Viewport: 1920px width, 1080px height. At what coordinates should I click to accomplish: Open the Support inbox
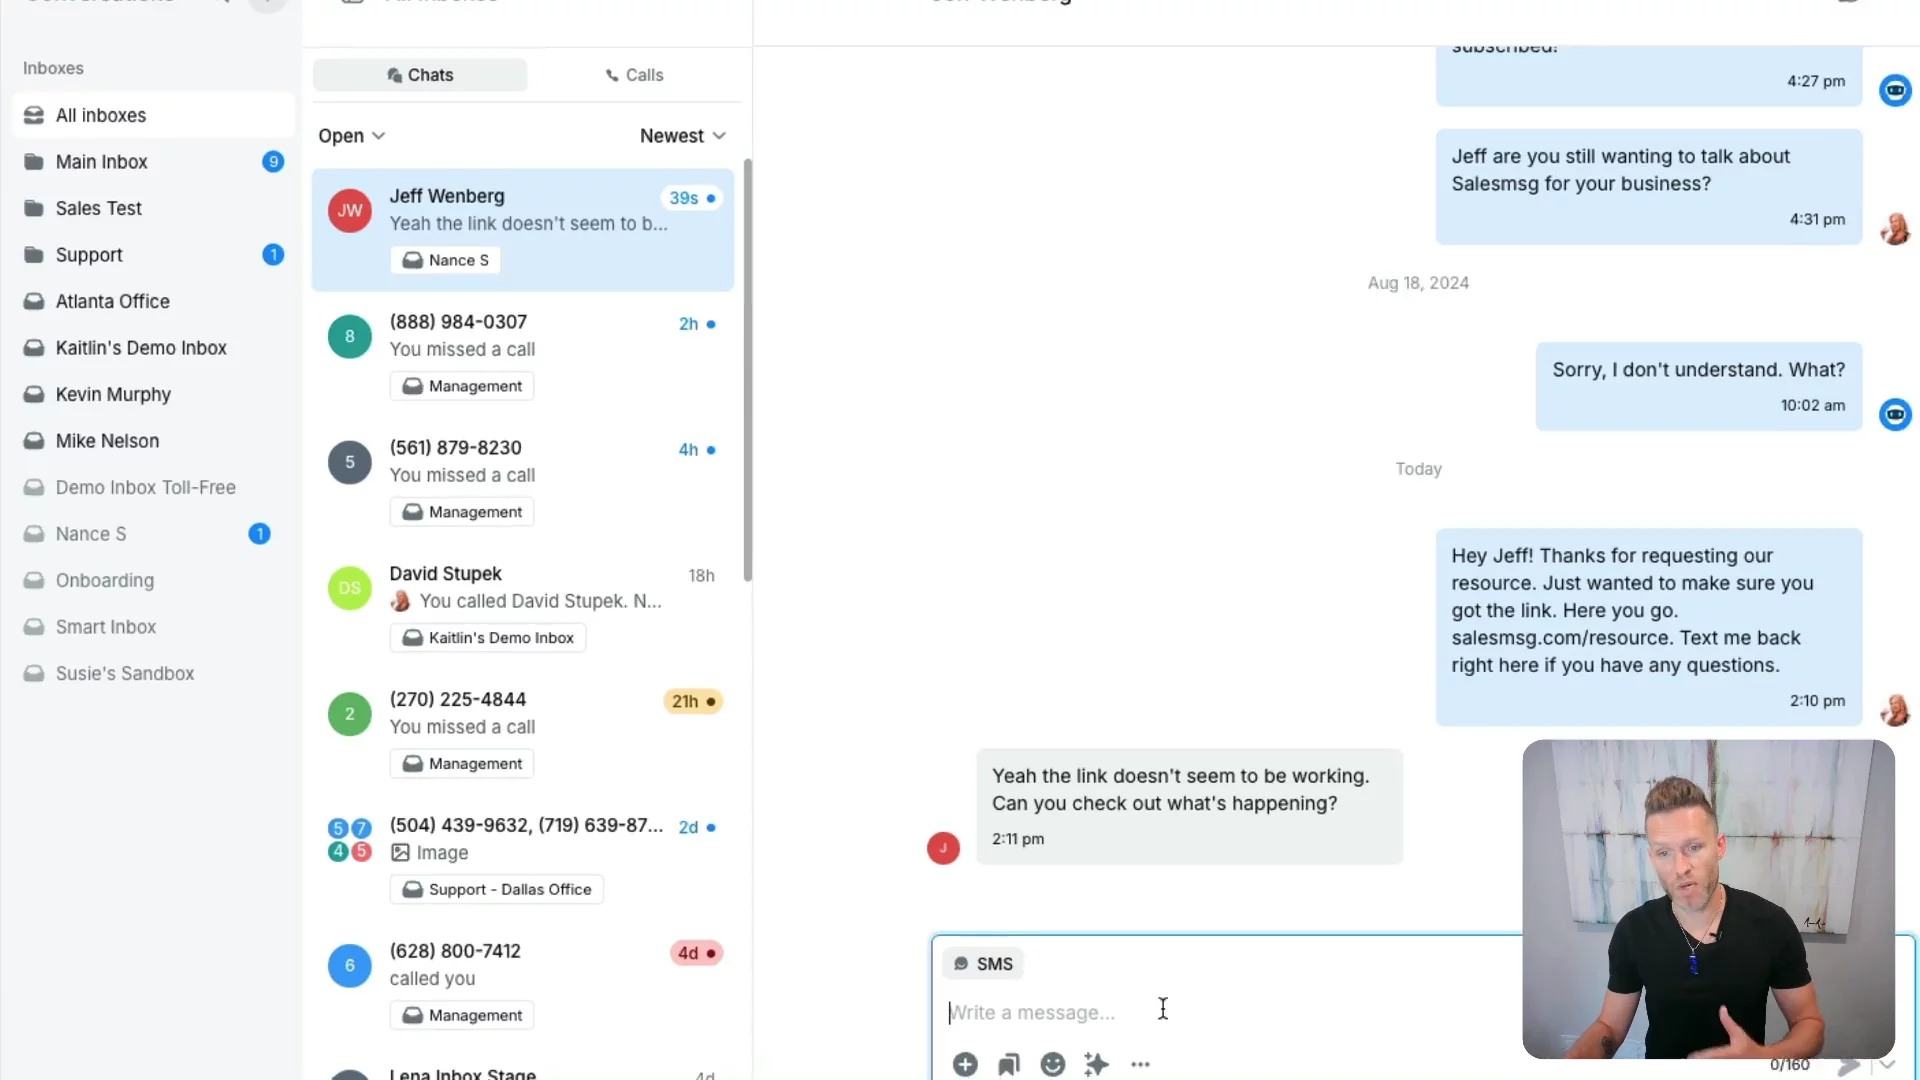coord(153,255)
